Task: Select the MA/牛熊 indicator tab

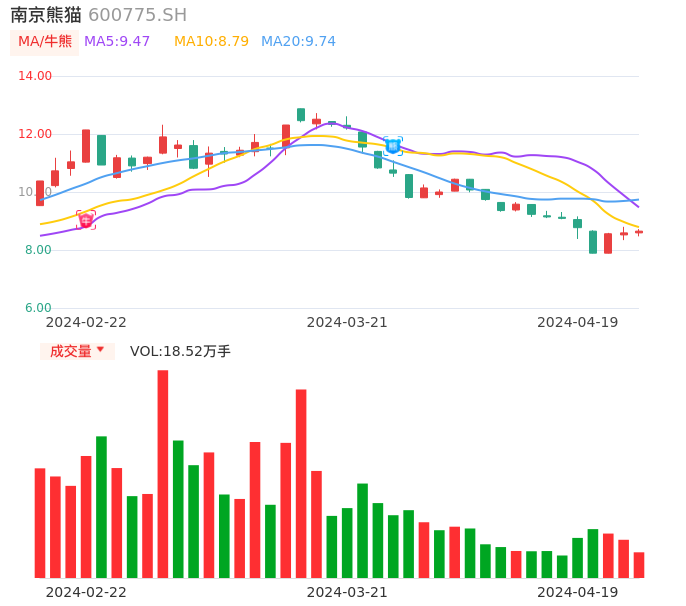Action: point(45,42)
